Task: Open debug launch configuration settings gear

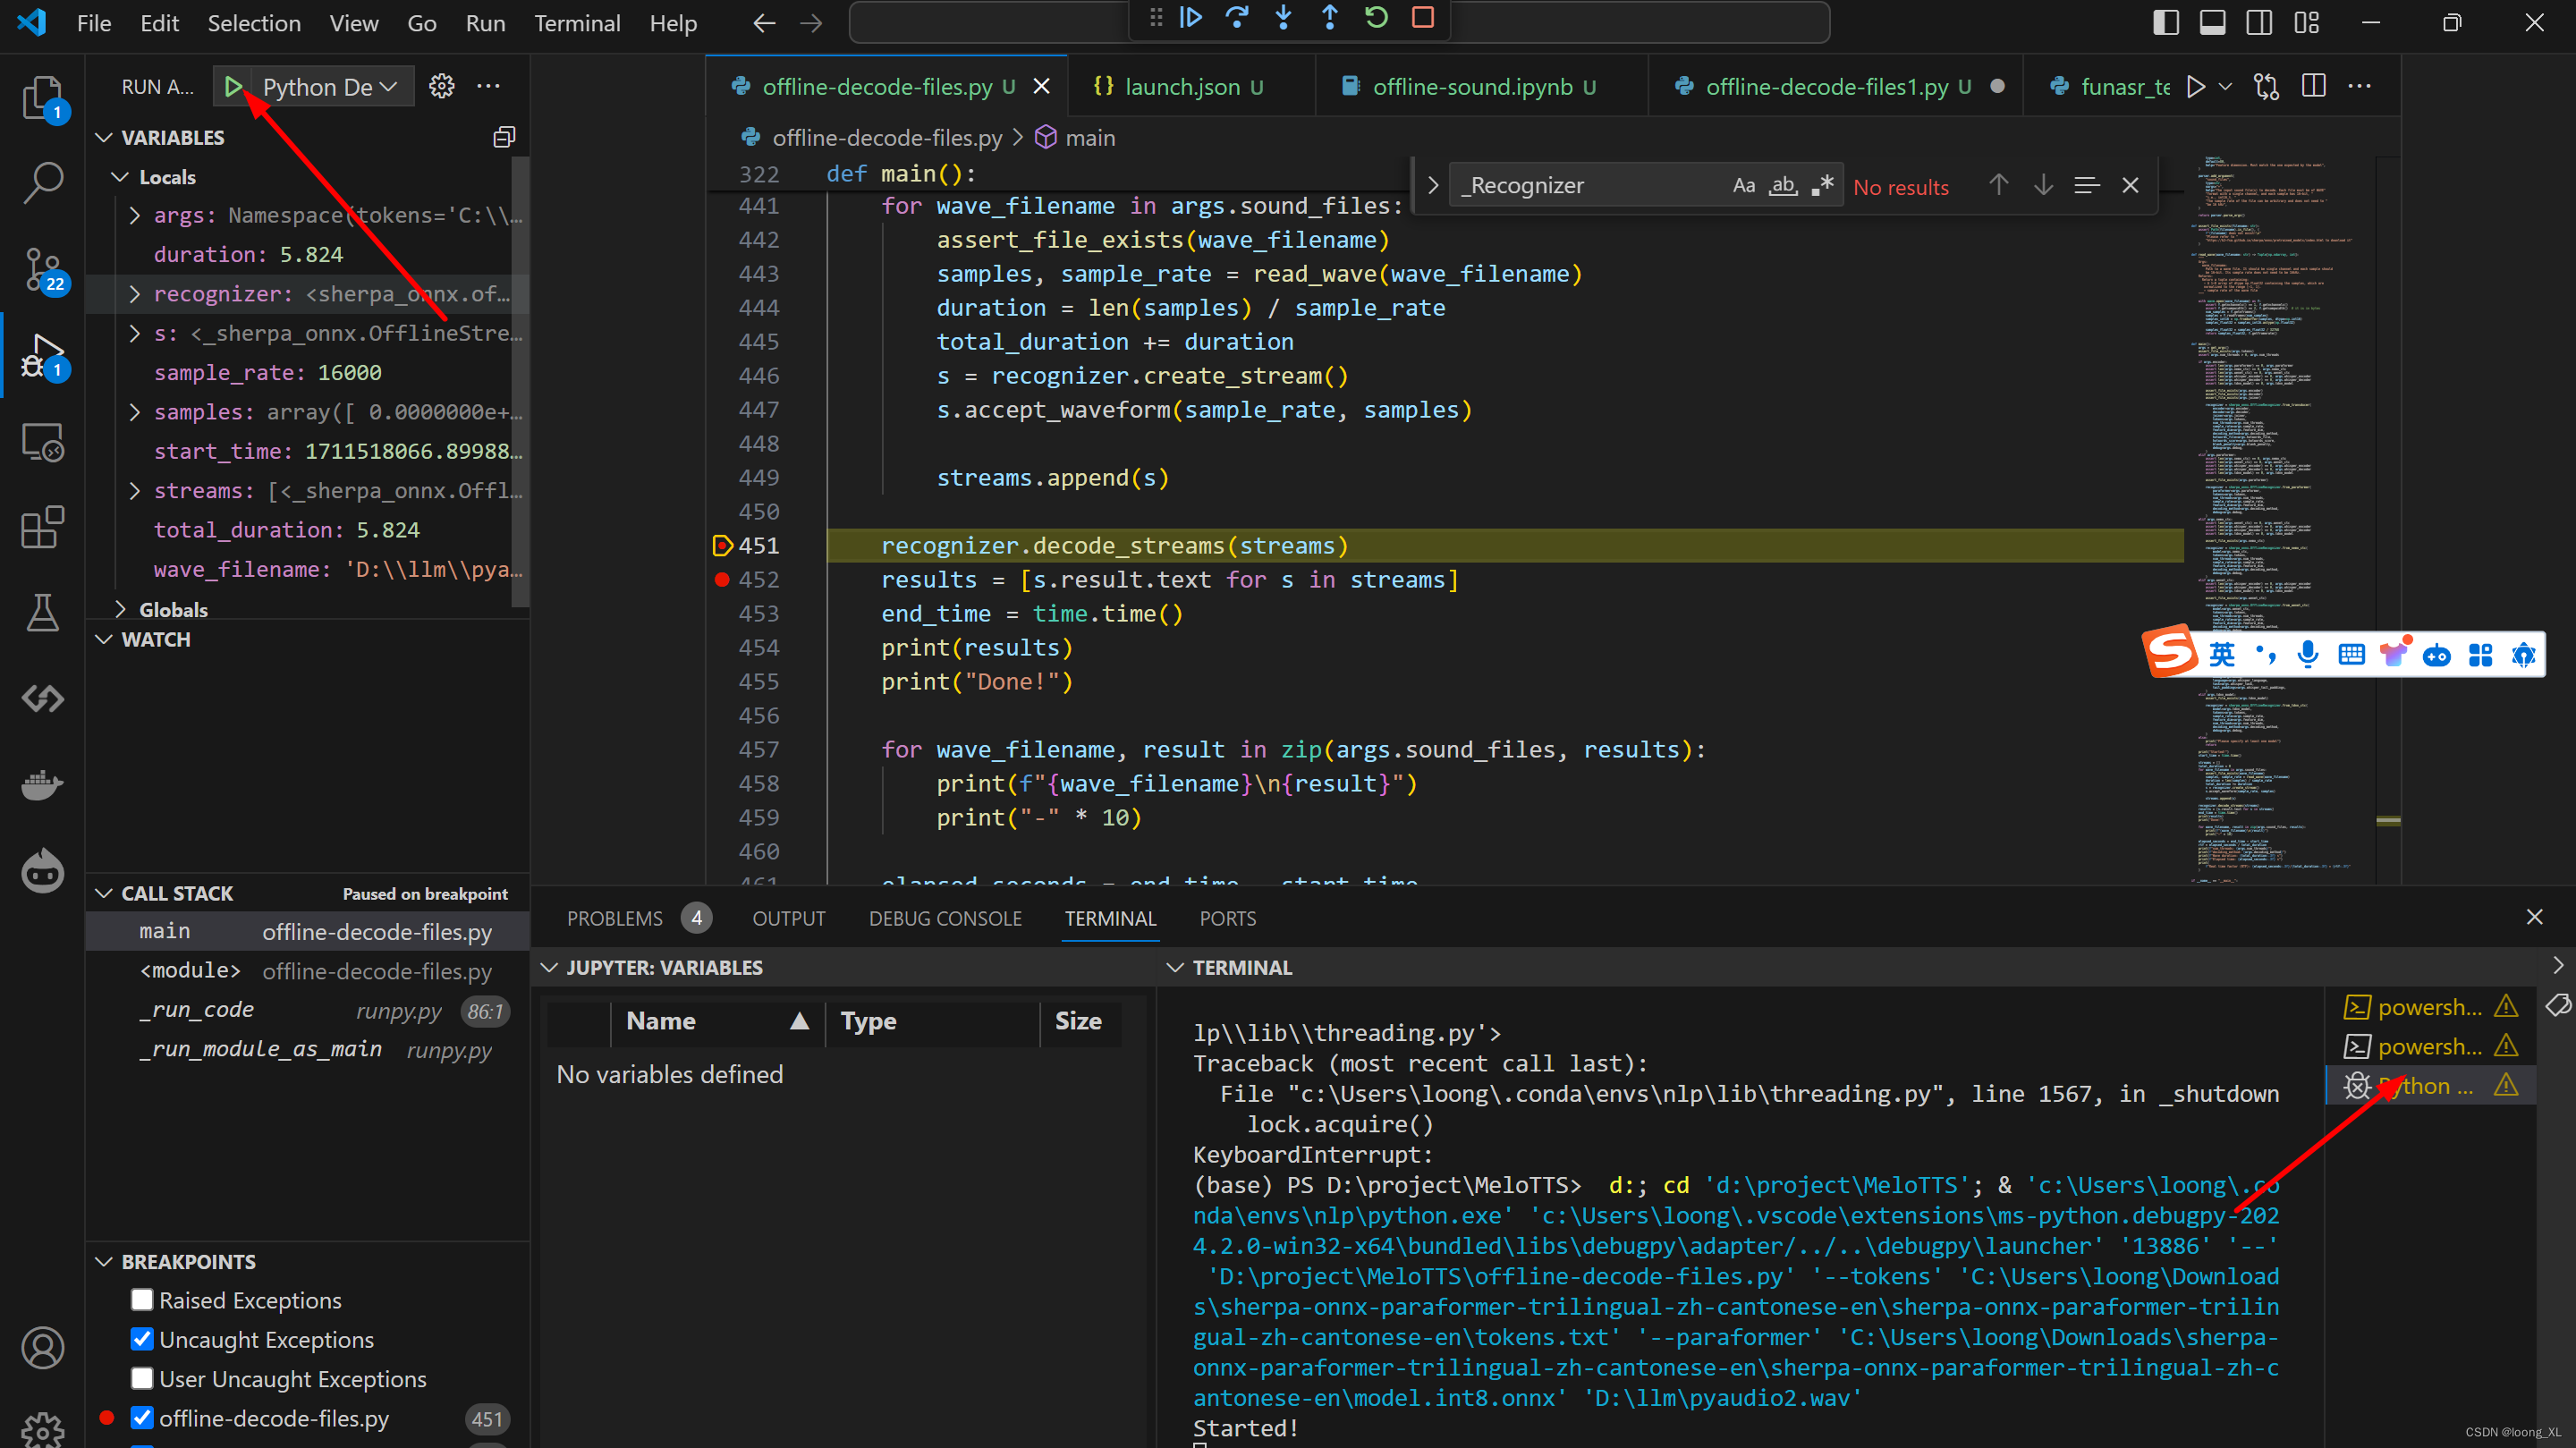Action: coord(441,86)
